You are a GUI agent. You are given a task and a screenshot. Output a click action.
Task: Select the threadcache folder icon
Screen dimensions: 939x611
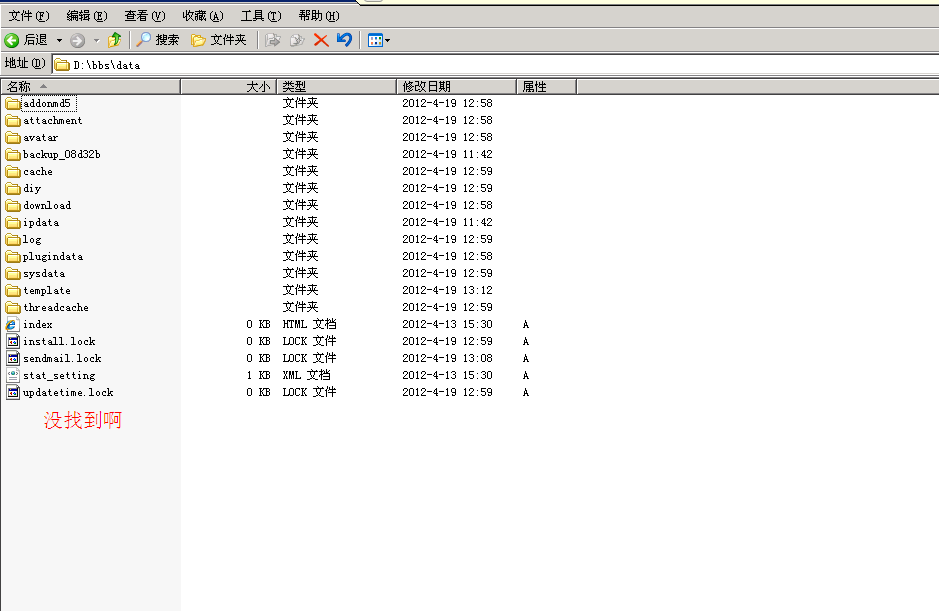[x=13, y=307]
